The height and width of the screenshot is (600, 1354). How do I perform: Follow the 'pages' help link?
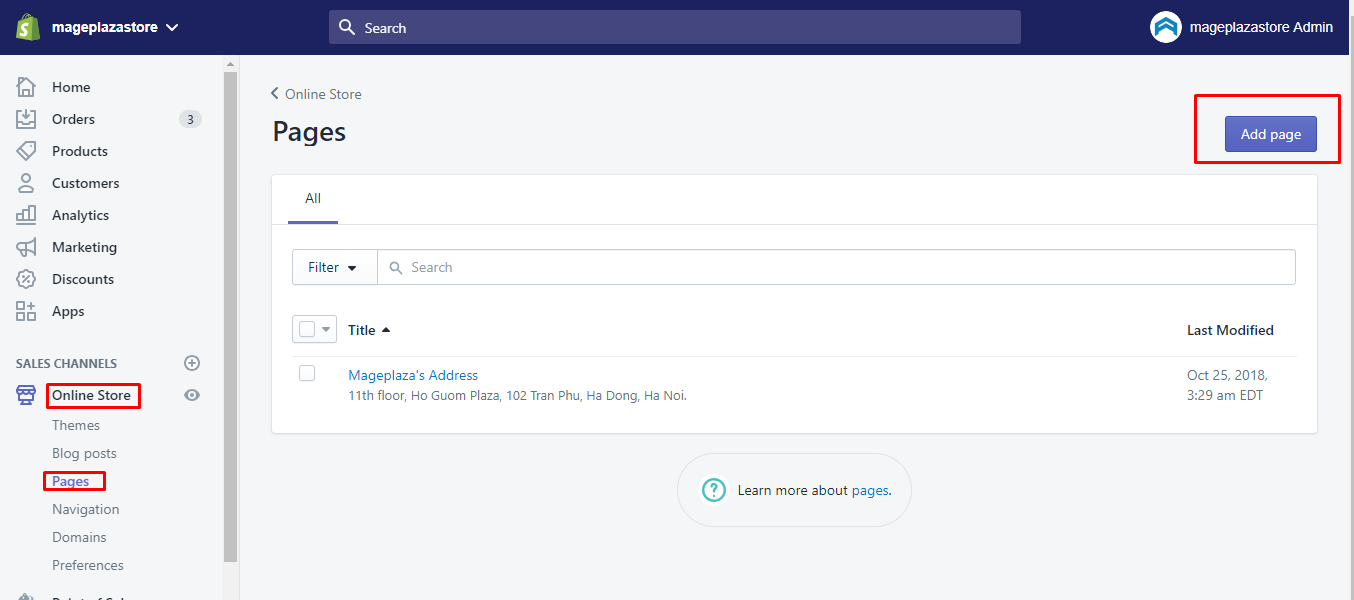pos(869,490)
